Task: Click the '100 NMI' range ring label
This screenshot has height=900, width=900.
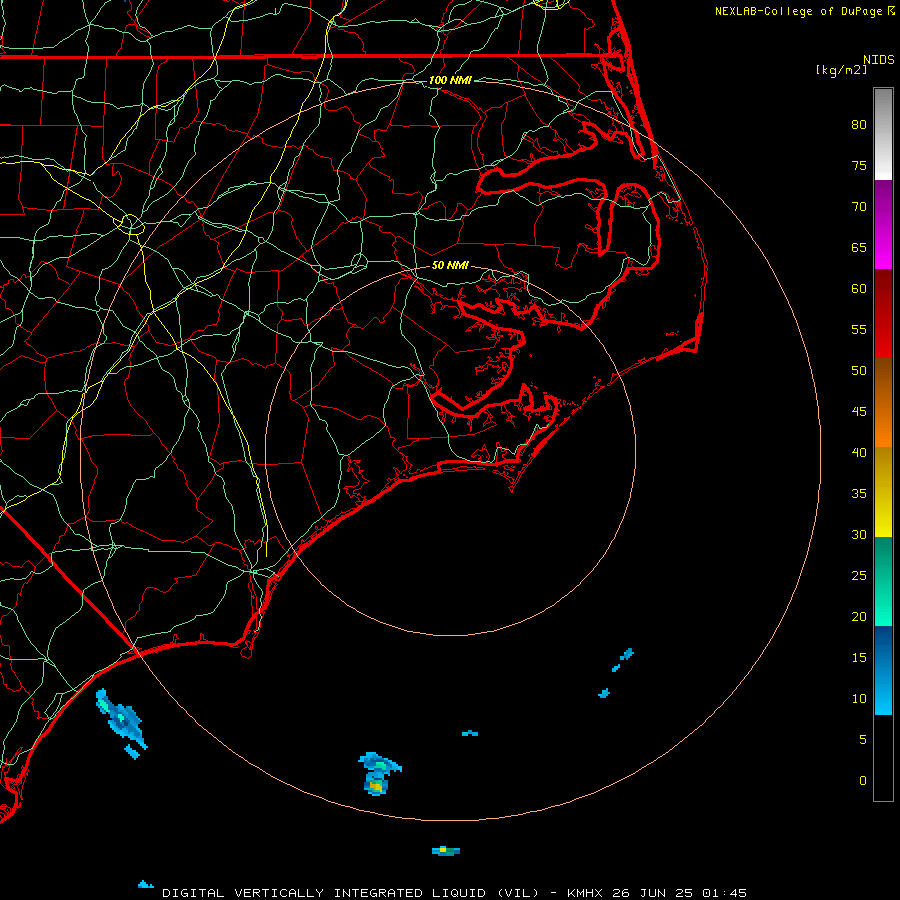Action: pyautogui.click(x=450, y=80)
